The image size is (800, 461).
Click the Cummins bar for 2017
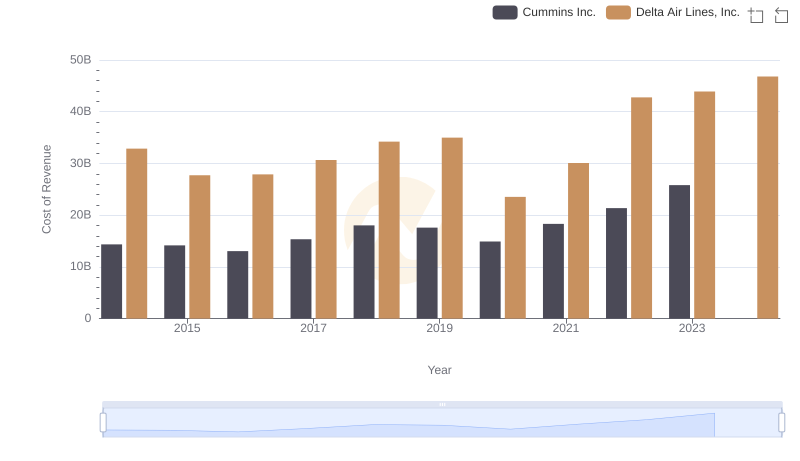click(x=301, y=279)
